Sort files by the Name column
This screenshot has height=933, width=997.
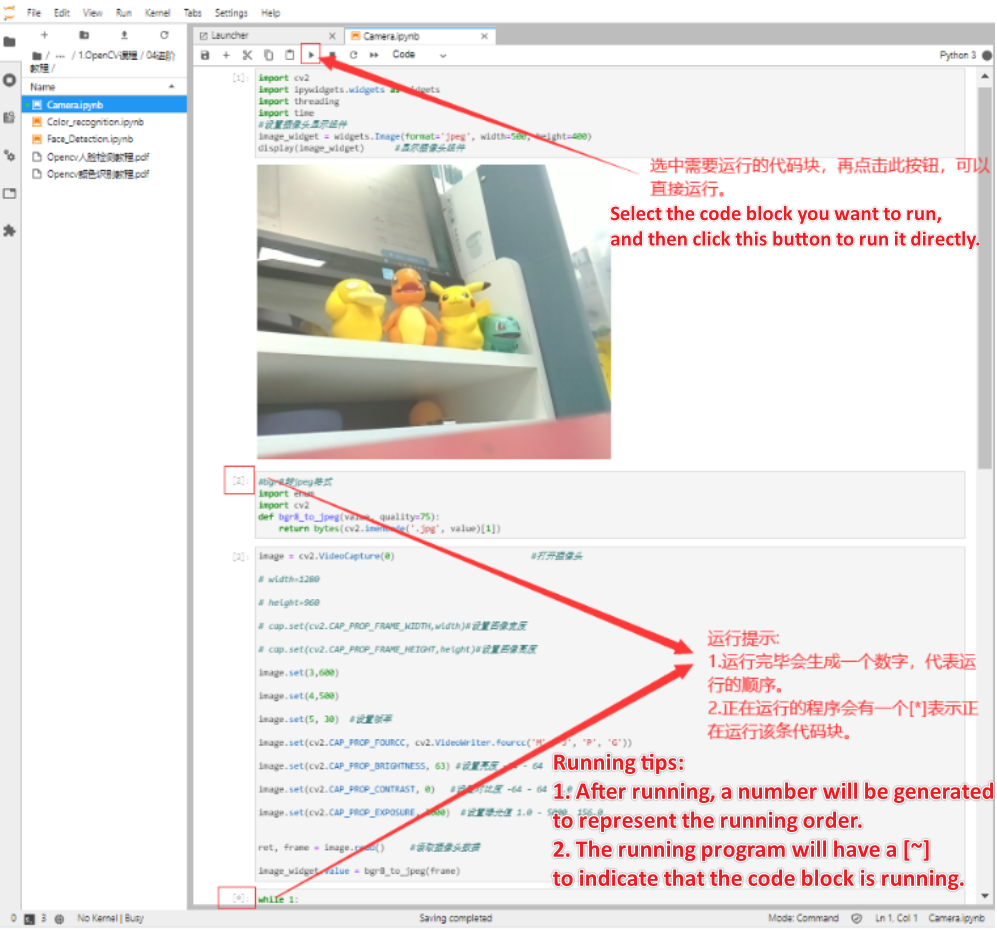[104, 86]
